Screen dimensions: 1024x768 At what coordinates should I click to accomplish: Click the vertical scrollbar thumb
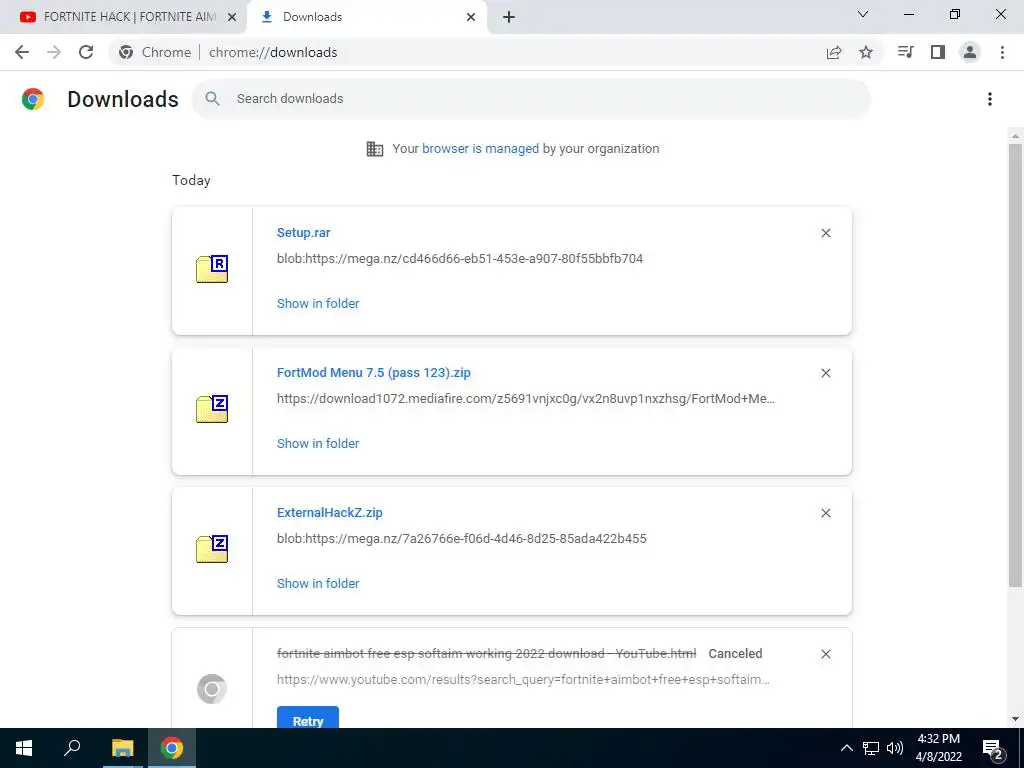point(1015,366)
